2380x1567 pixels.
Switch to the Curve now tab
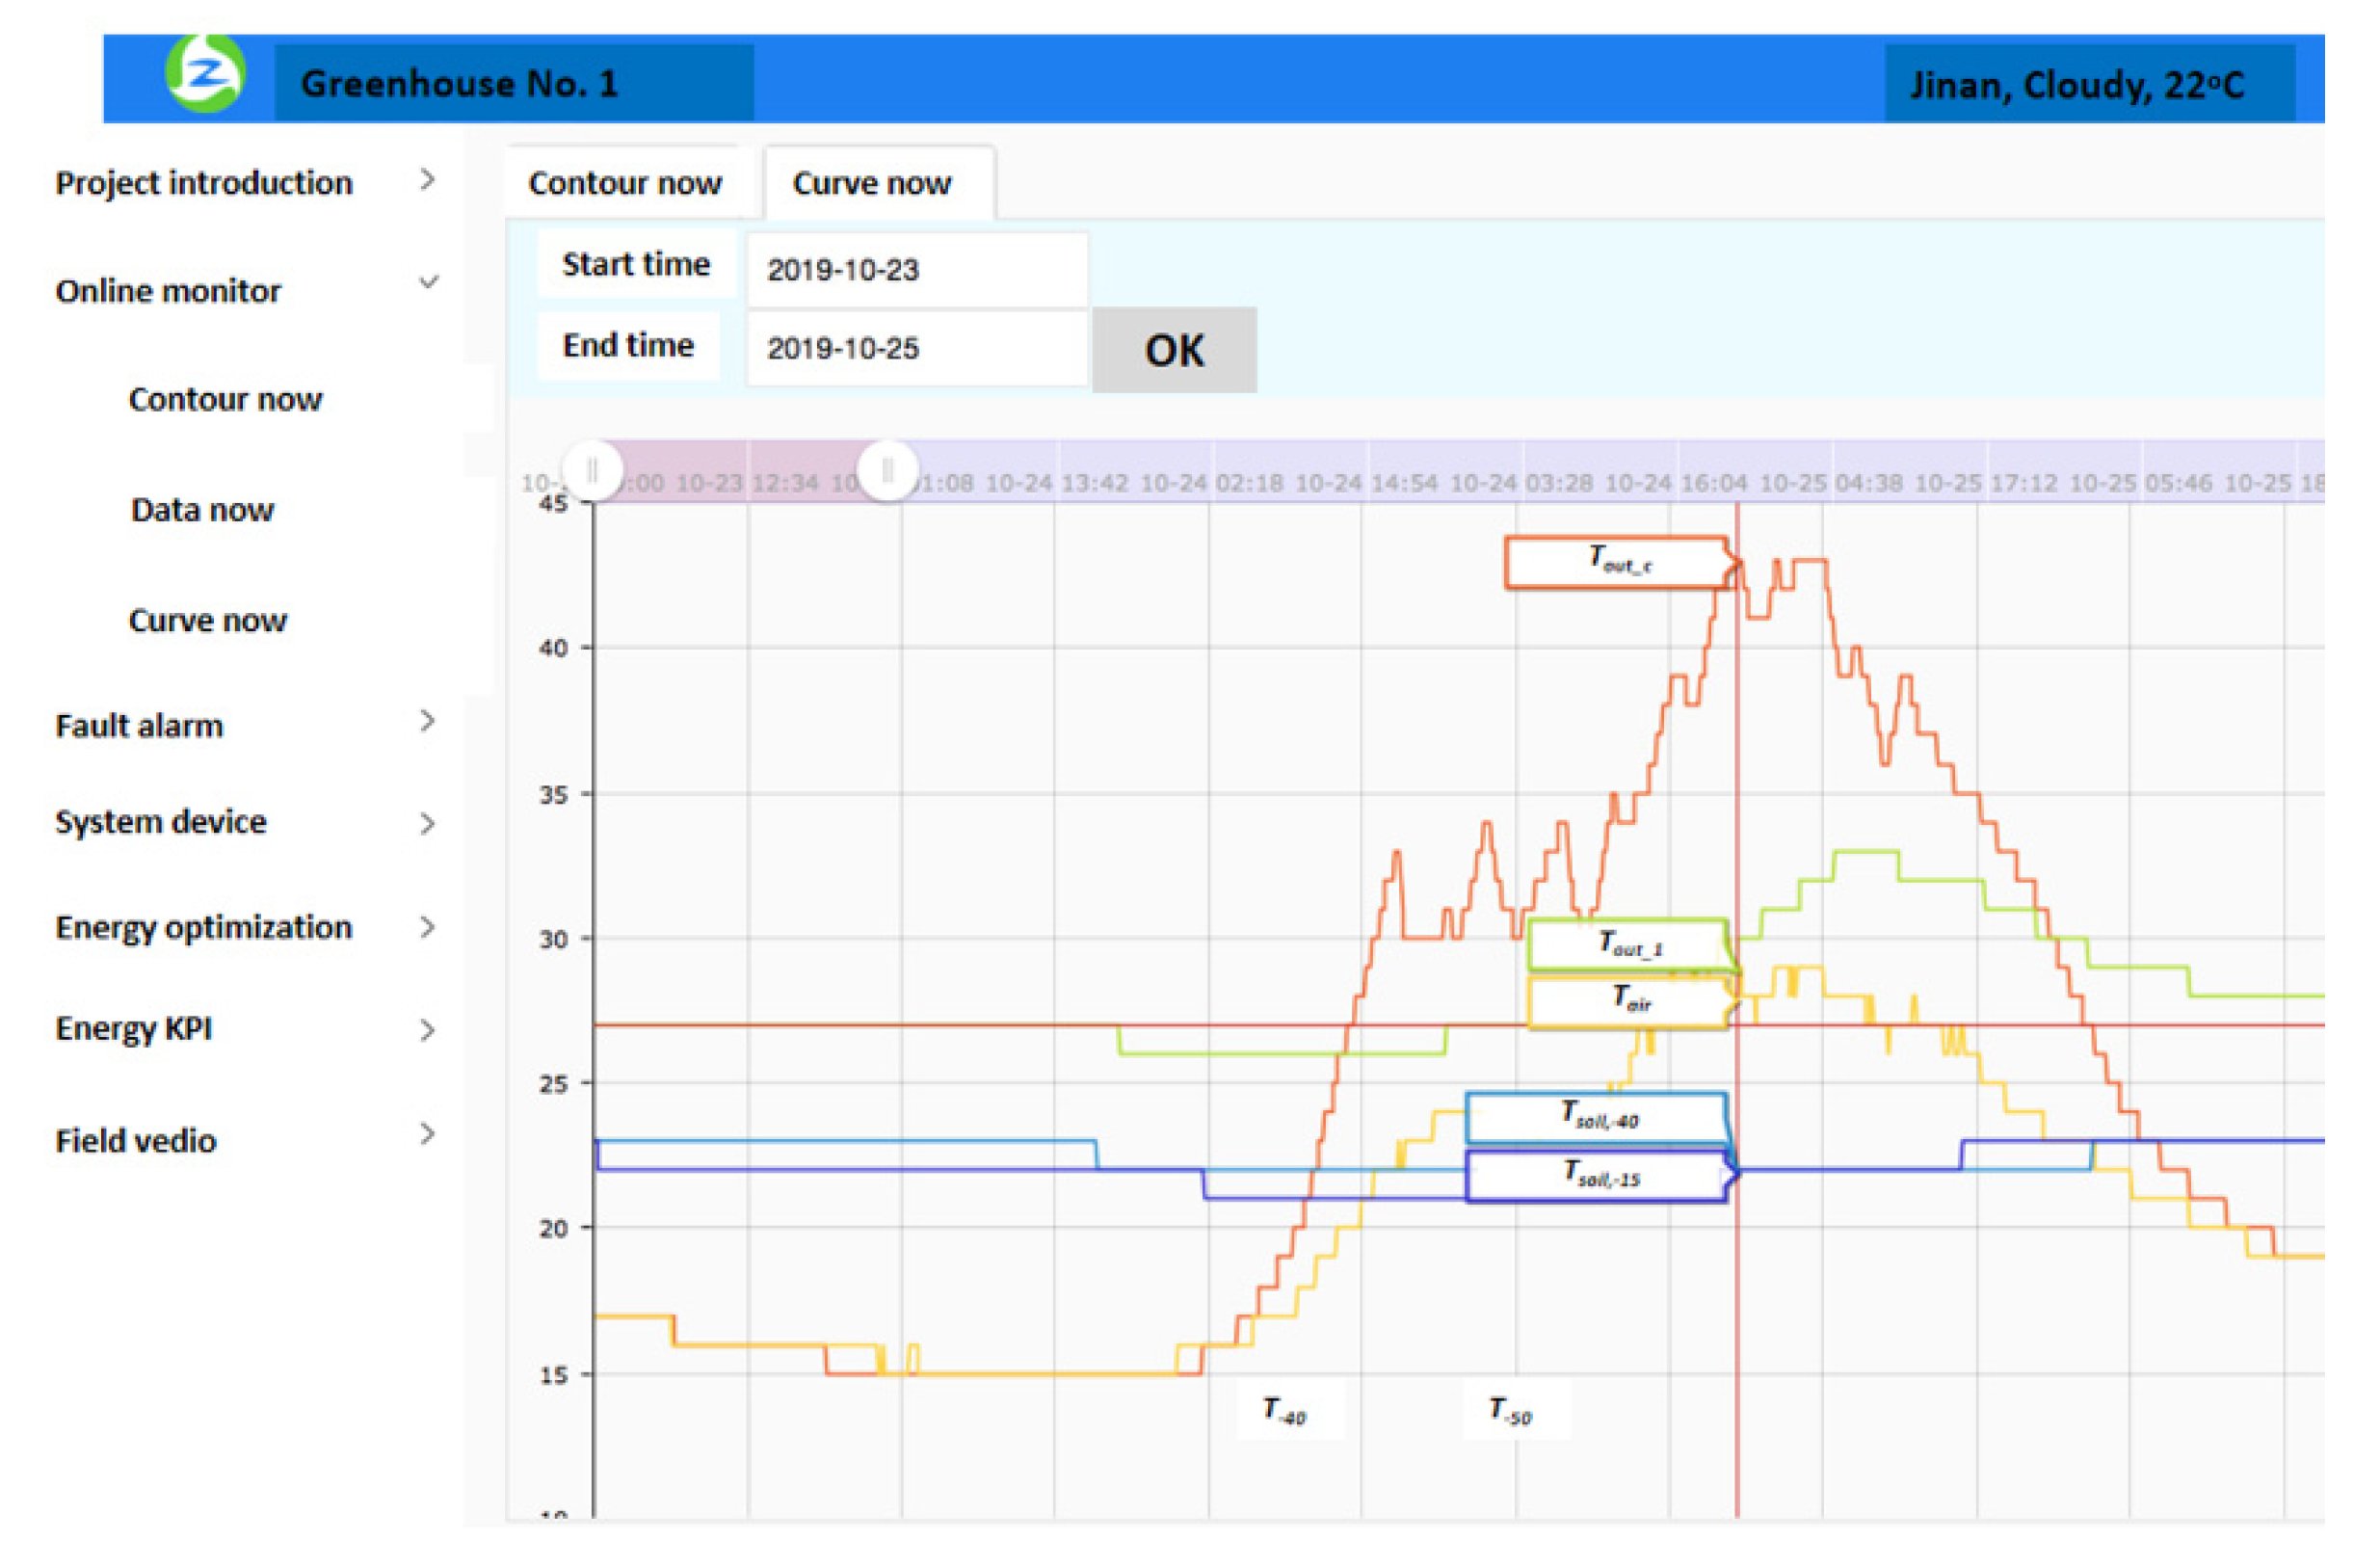(872, 183)
